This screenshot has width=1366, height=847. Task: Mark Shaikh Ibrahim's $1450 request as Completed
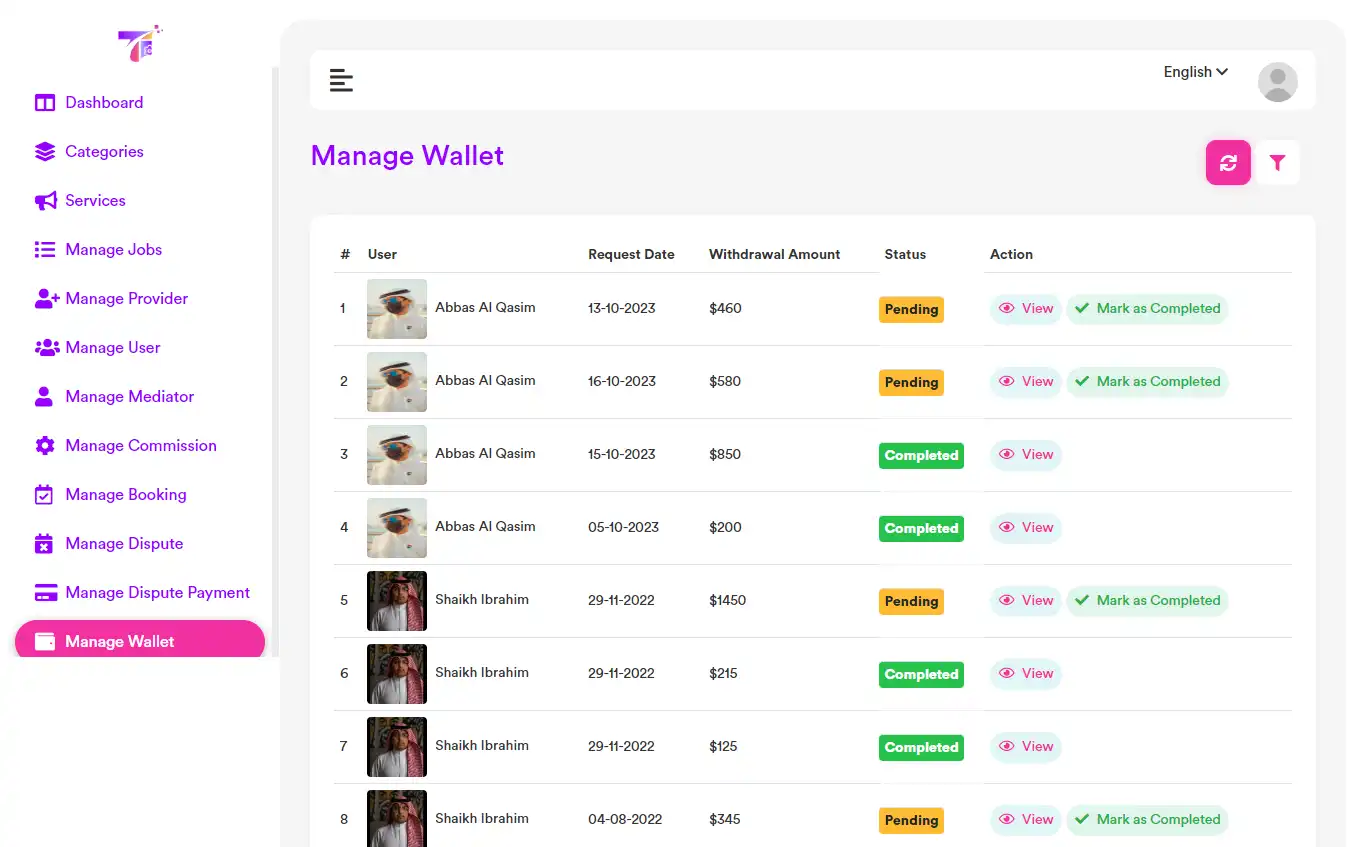tap(1147, 601)
